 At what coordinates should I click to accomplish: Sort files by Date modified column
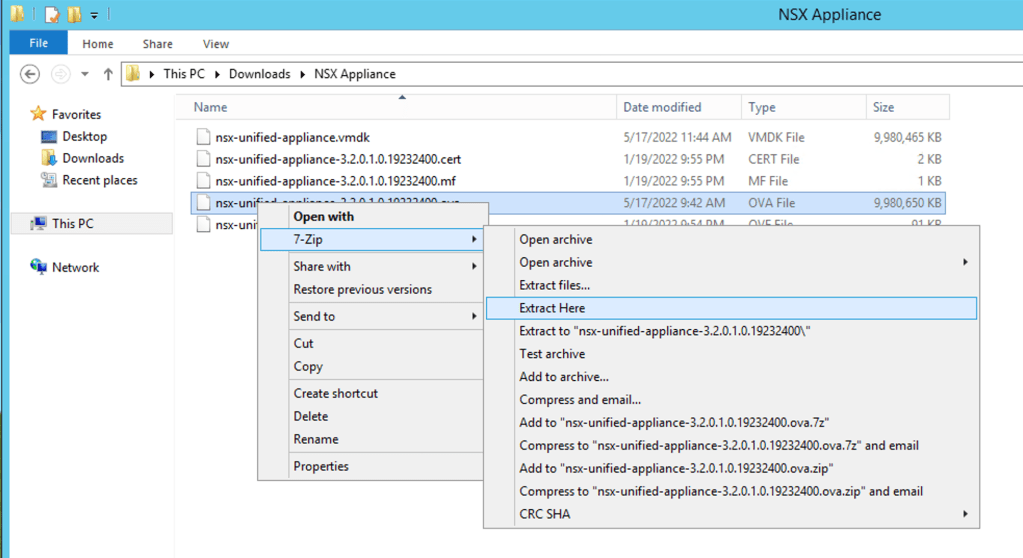coord(662,107)
